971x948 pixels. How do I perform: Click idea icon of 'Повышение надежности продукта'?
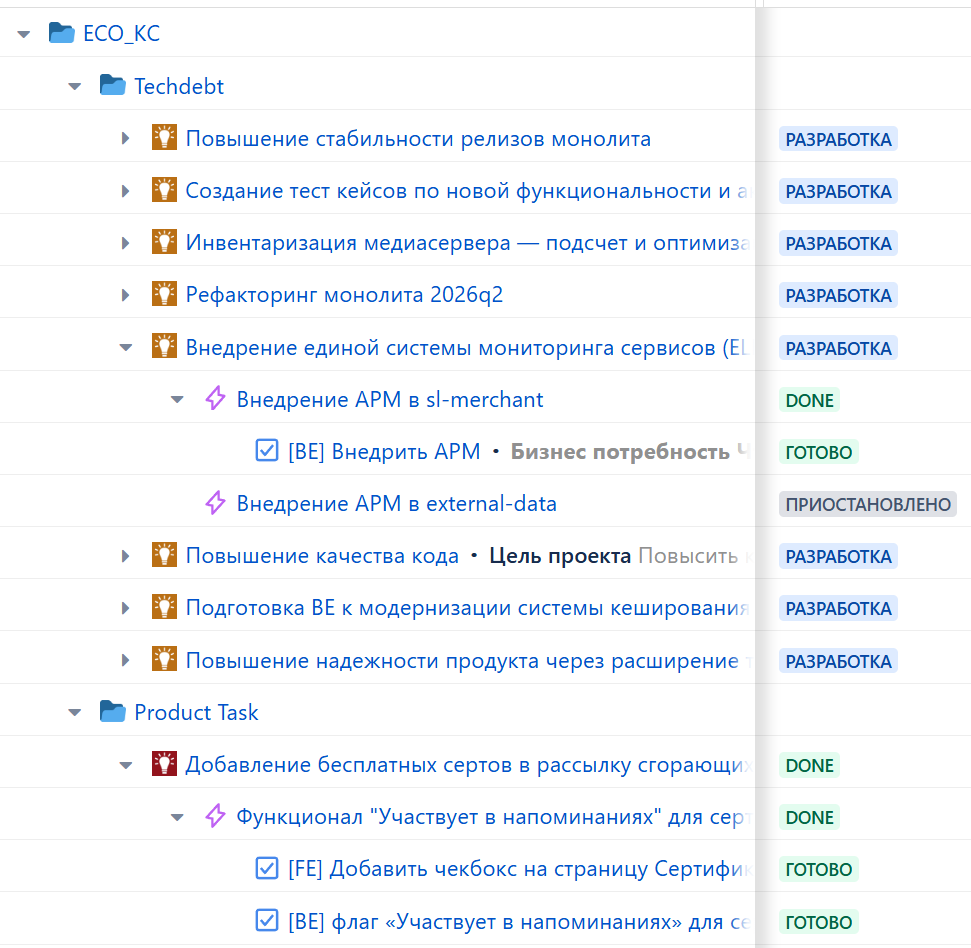[x=164, y=660]
